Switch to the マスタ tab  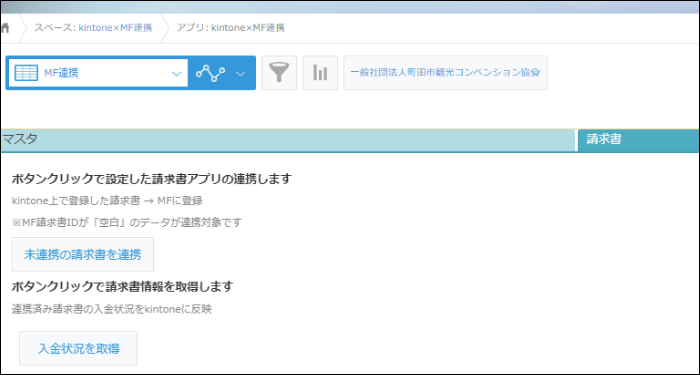(x=288, y=140)
